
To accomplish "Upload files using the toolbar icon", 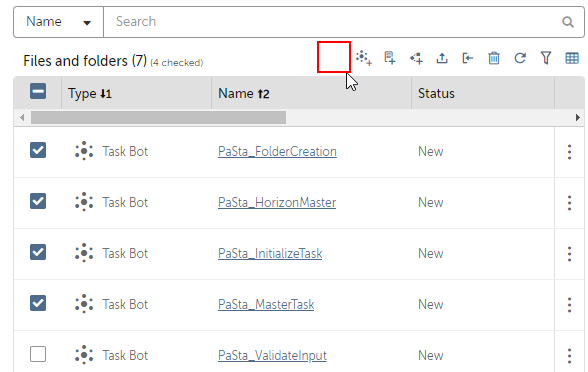I will click(442, 58).
